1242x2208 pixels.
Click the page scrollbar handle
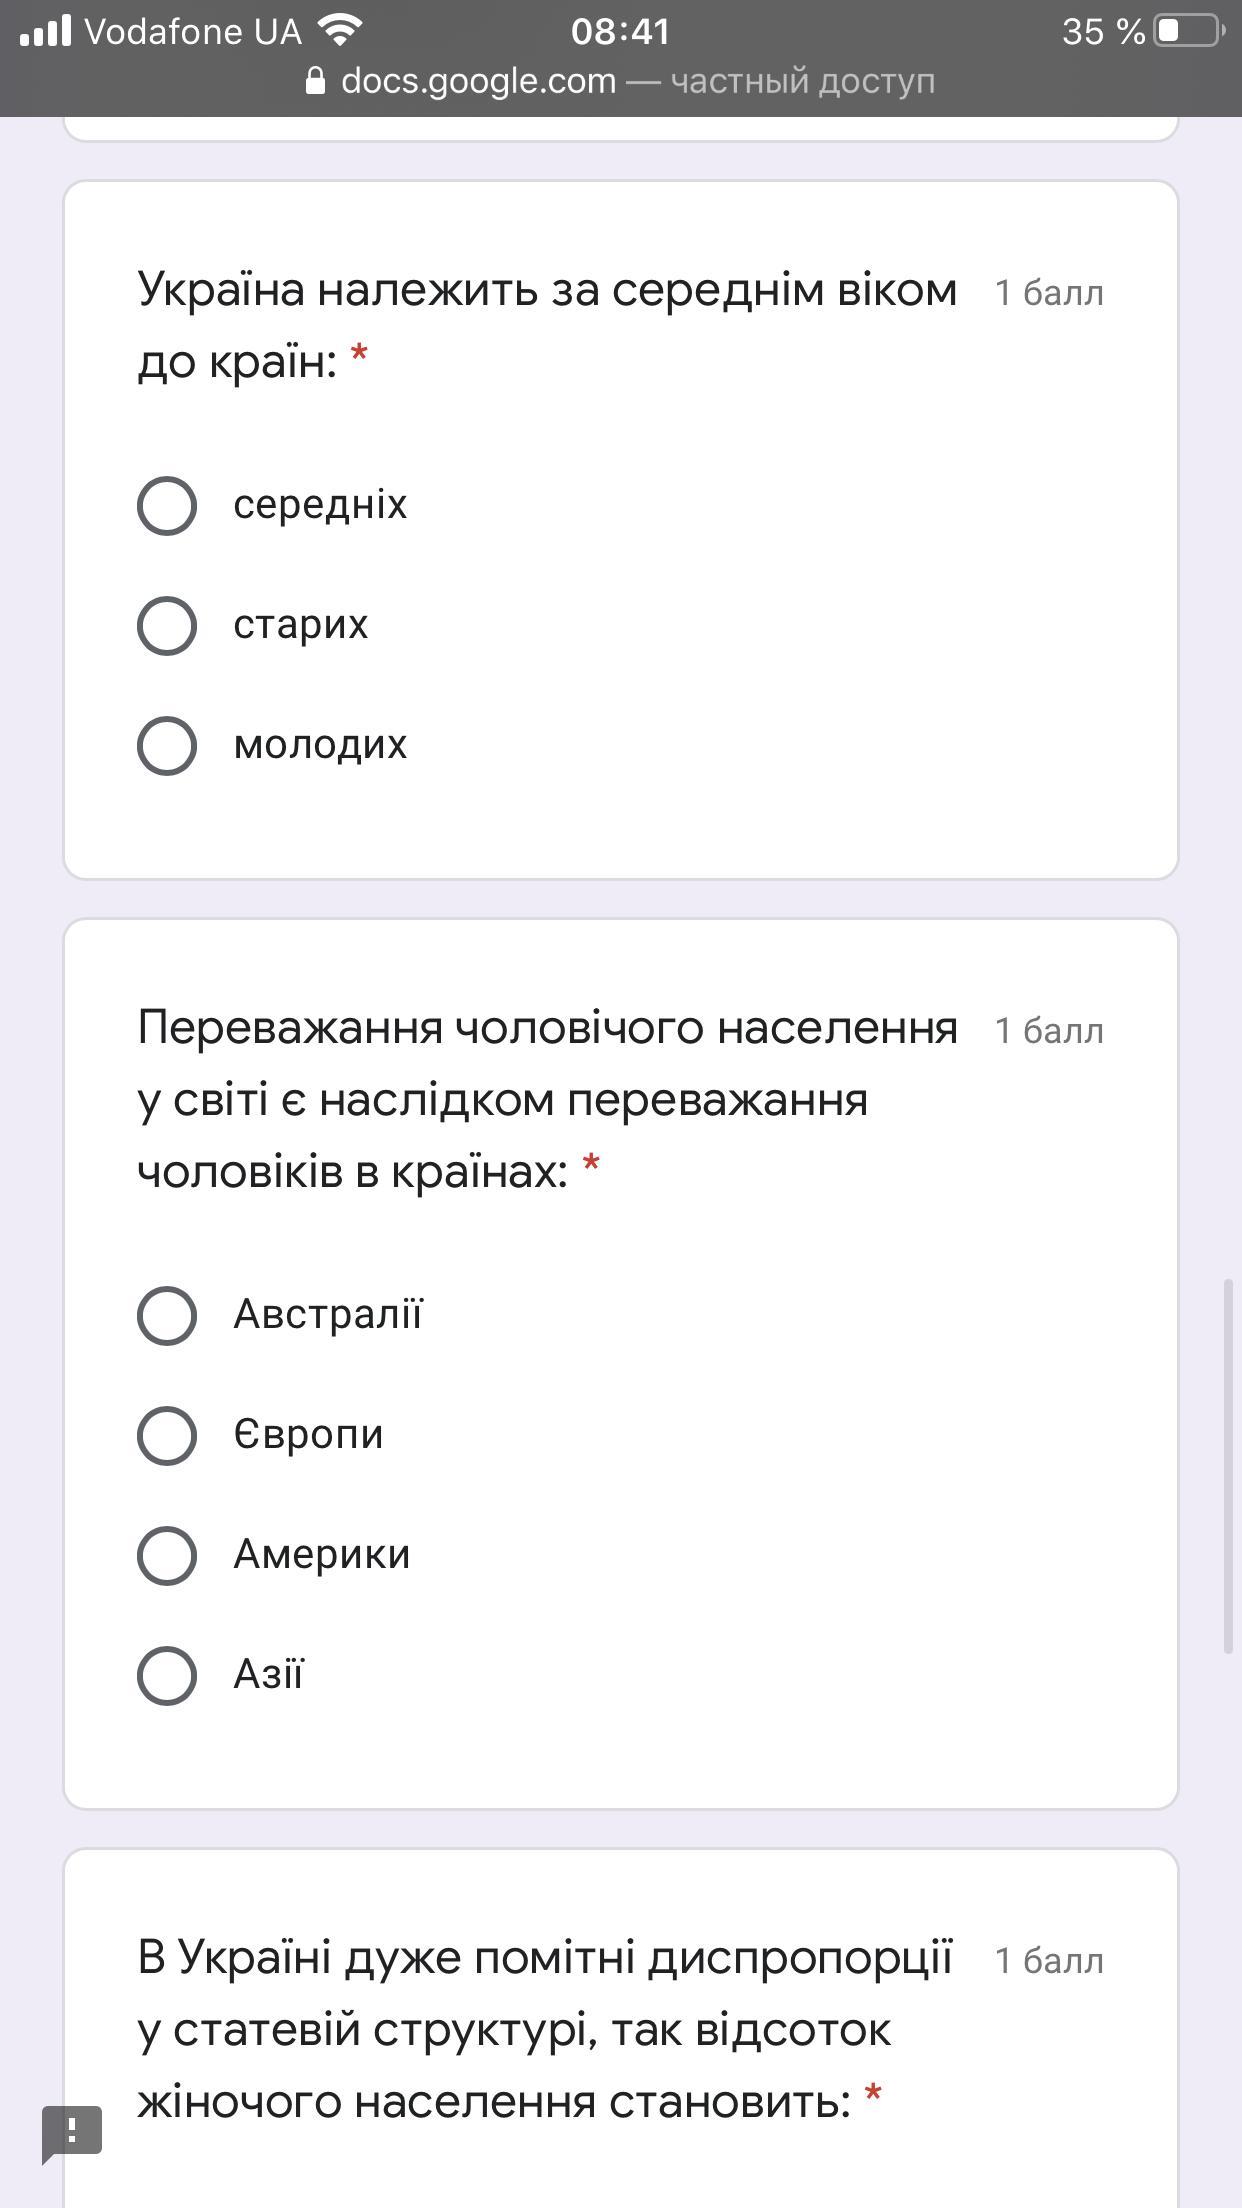[x=1229, y=1465]
